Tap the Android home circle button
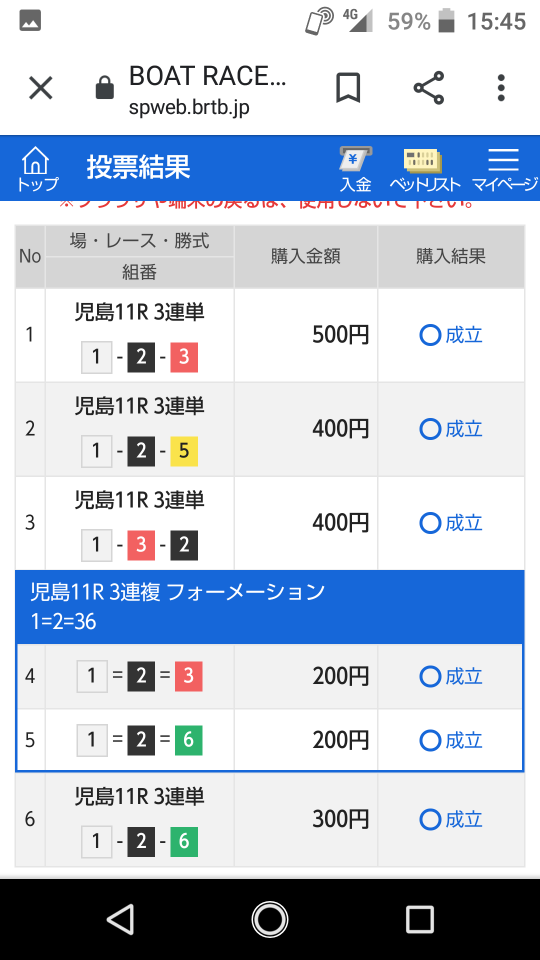 point(269,919)
